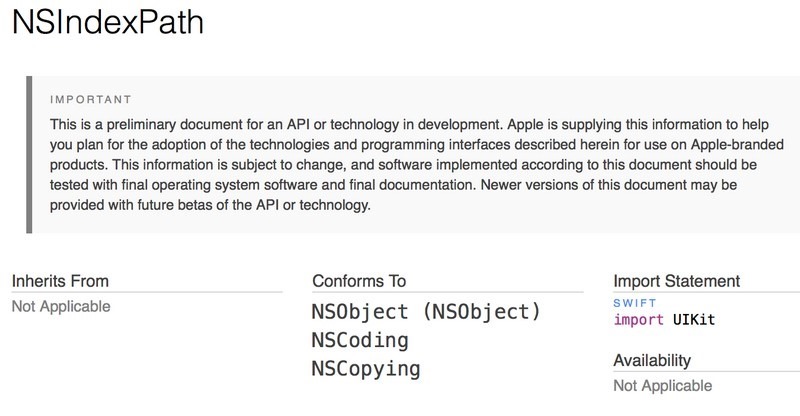800x416 pixels.
Task: Click the parenthesized (NSObject) text
Action: click(481, 311)
